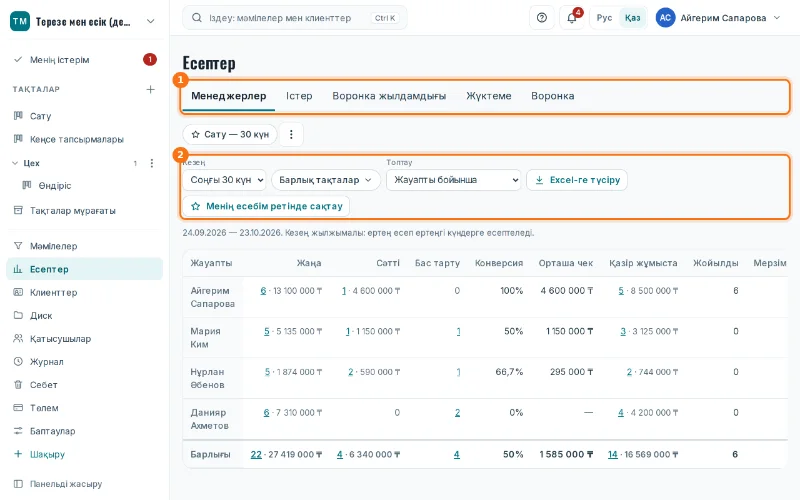Screen dimensions: 800x500
Task: Switch language to Рус
Action: click(604, 18)
